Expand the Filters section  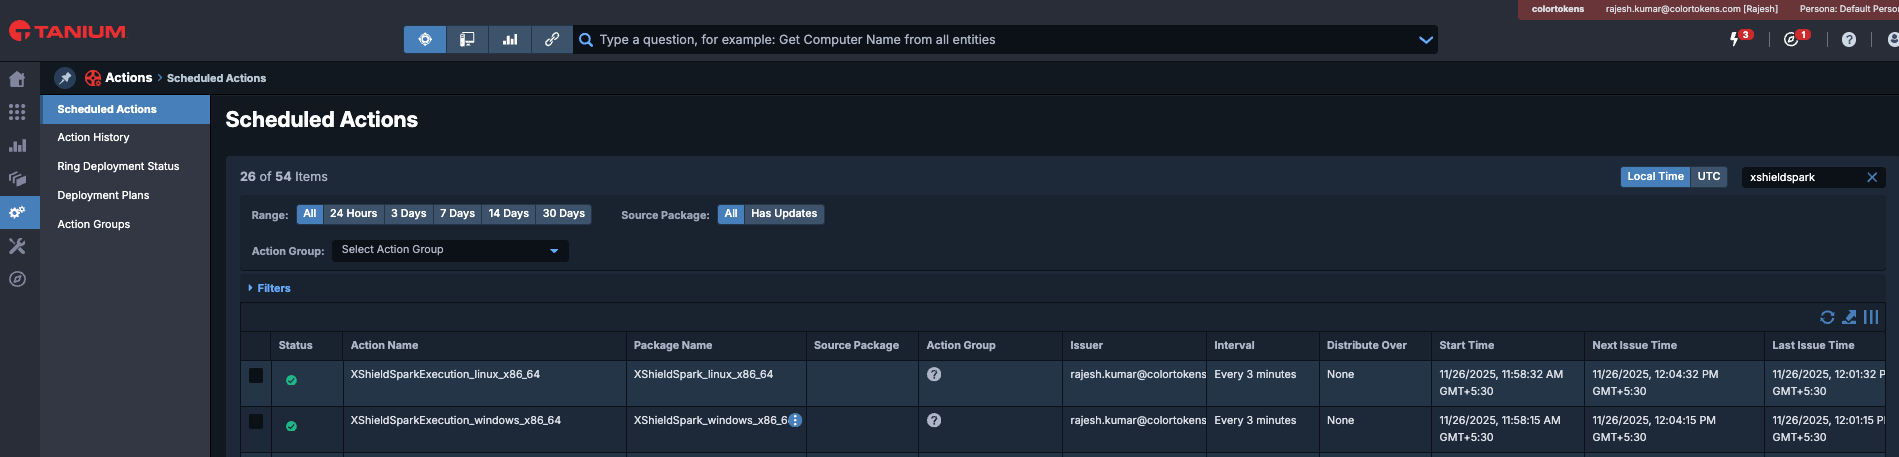tap(269, 288)
